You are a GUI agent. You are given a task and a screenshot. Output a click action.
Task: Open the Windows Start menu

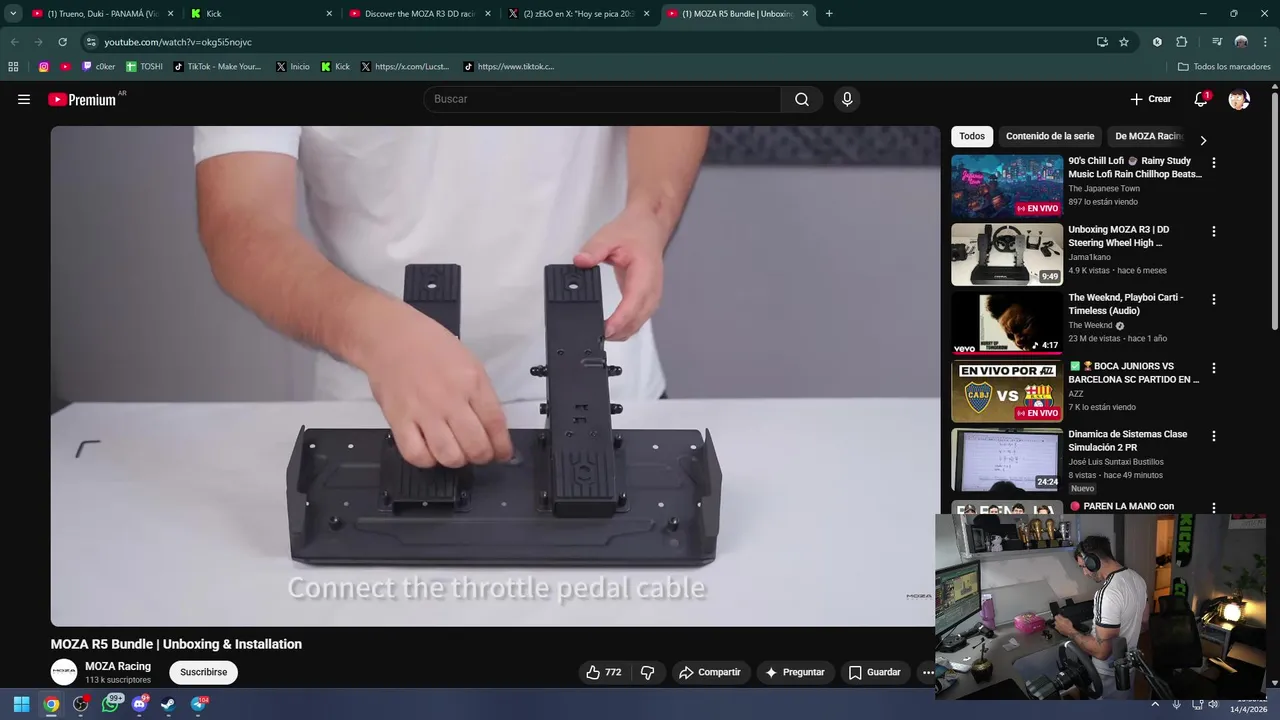(21, 704)
